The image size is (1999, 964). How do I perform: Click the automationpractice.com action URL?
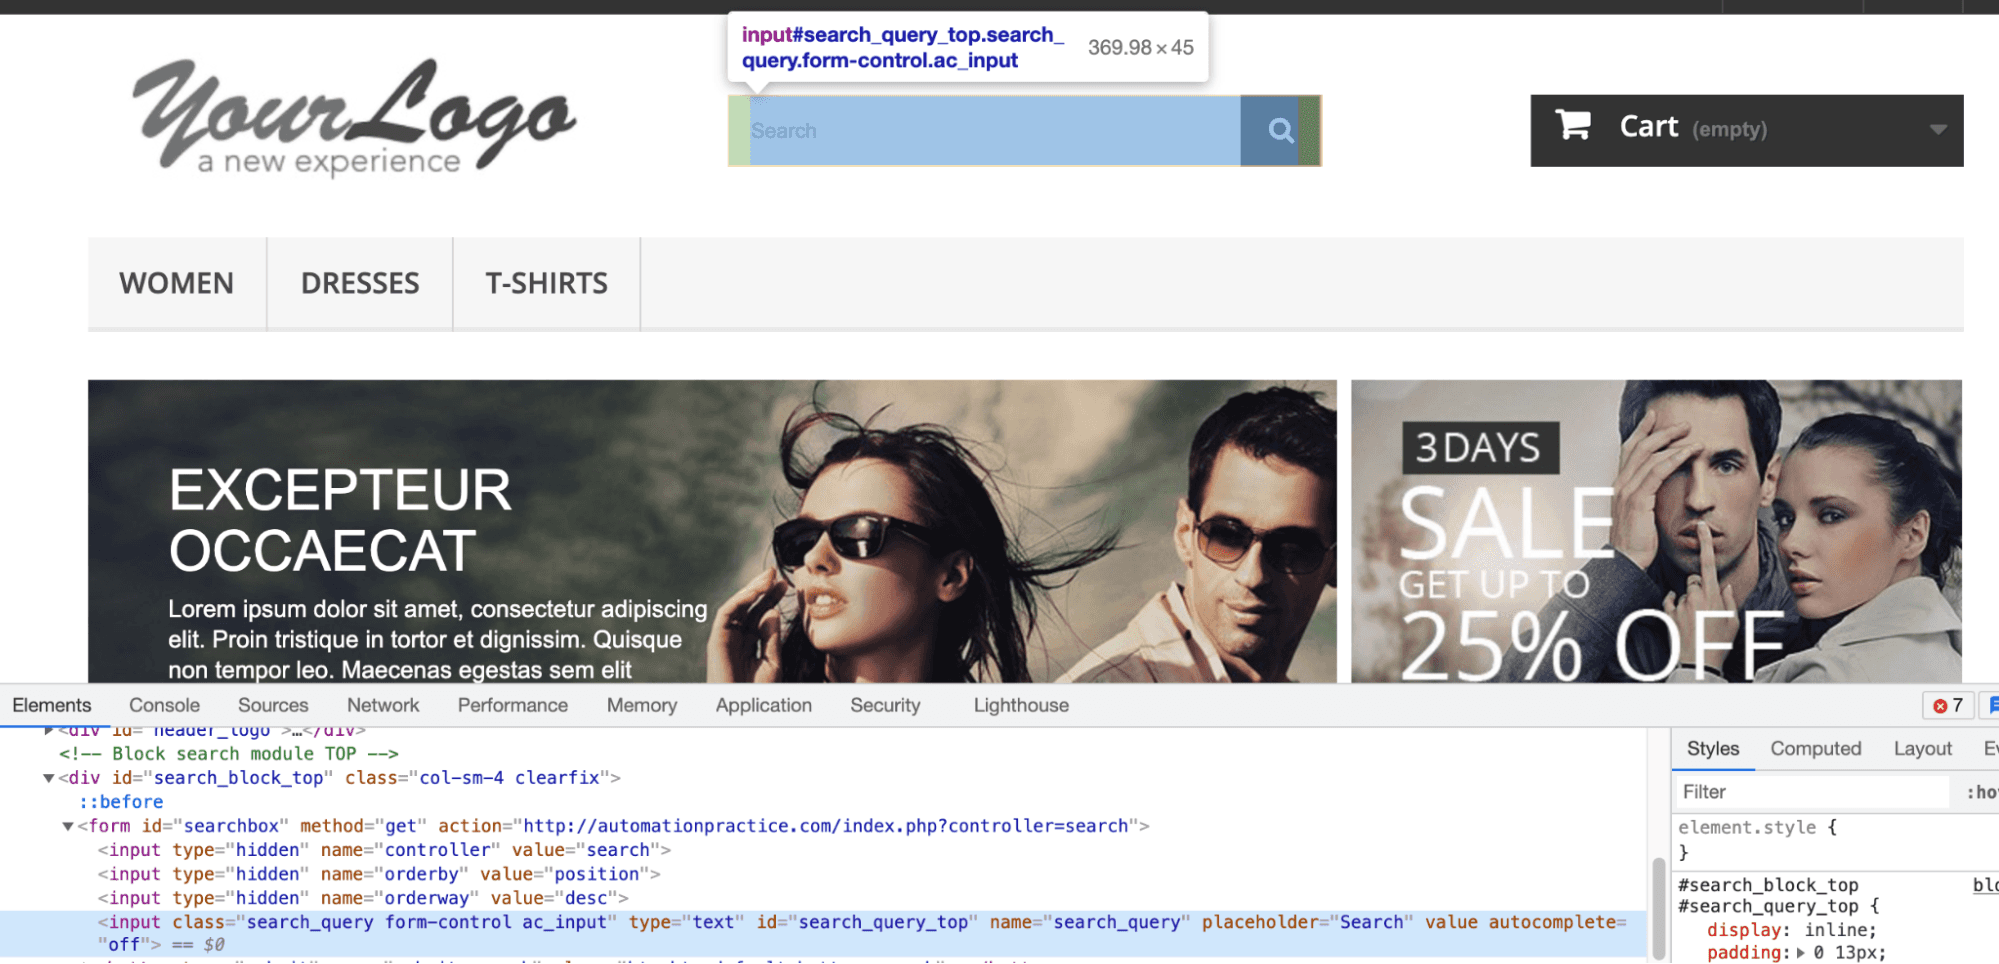[826, 826]
